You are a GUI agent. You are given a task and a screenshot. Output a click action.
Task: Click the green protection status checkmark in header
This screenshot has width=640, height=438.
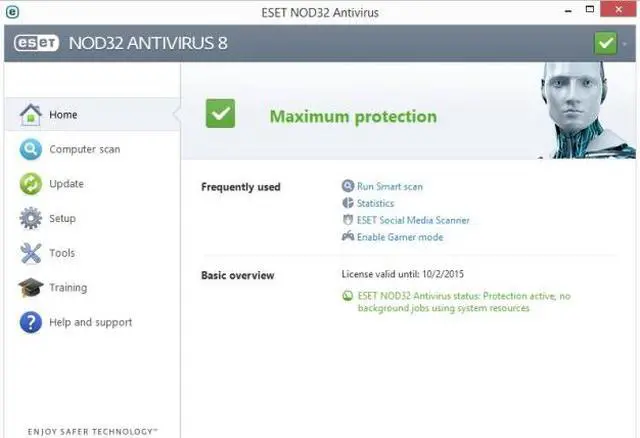(x=605, y=43)
